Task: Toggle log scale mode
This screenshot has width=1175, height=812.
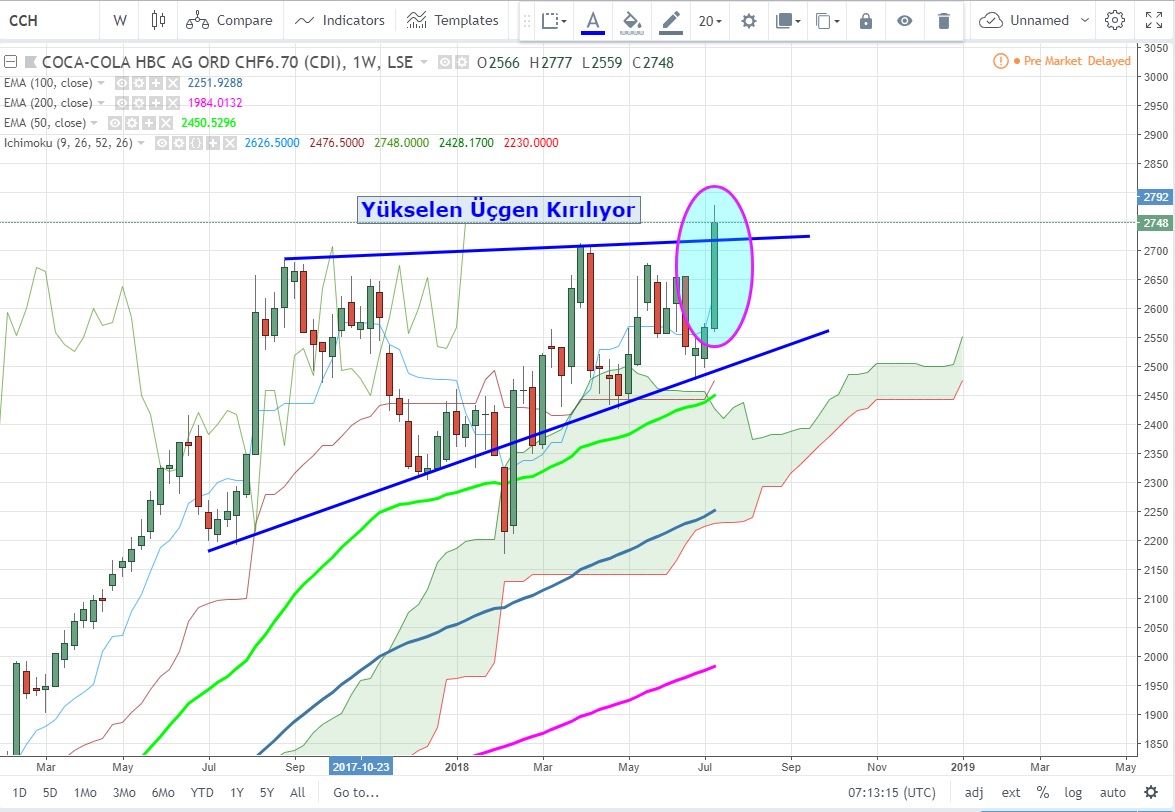Action: pos(1073,793)
